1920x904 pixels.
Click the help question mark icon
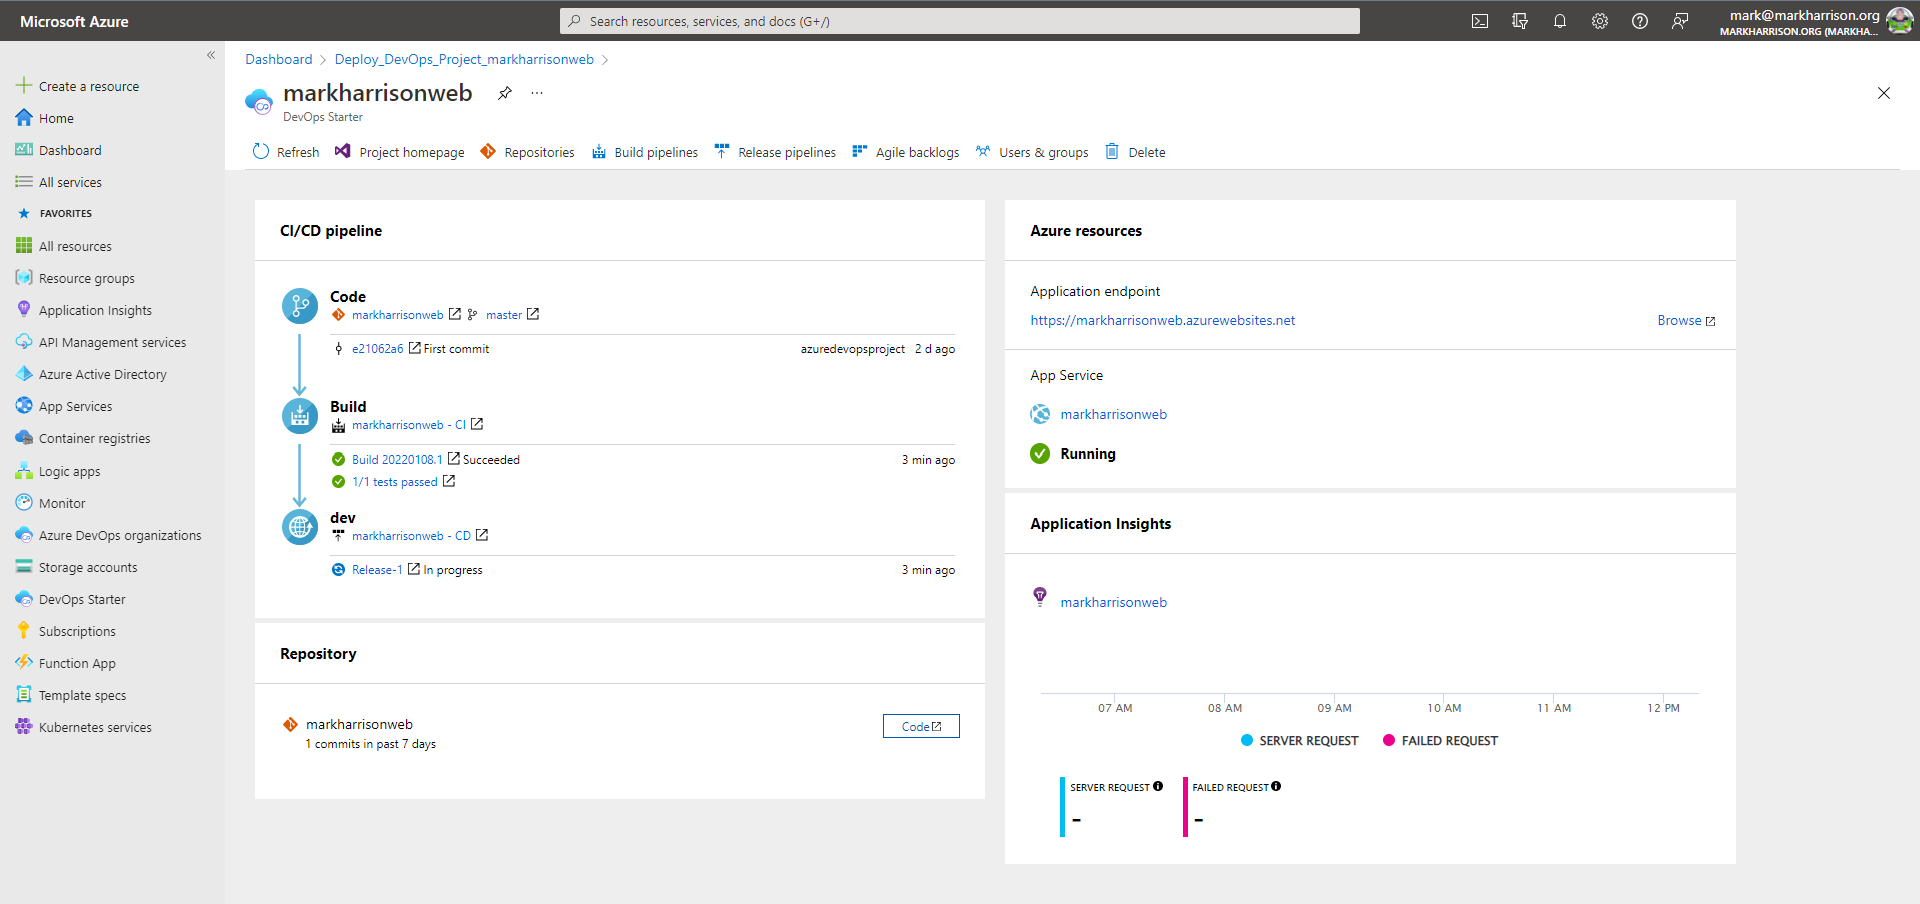(x=1640, y=21)
